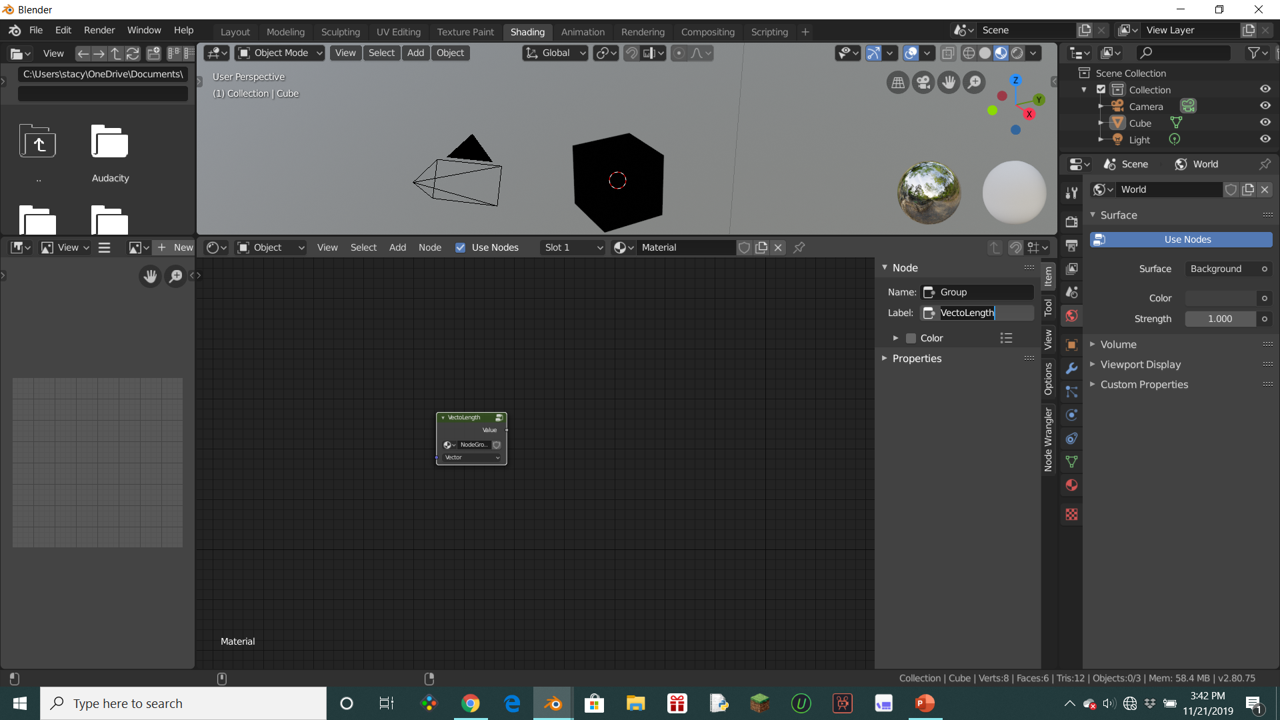
Task: Switch to the Modeling workspace tab
Action: point(285,32)
